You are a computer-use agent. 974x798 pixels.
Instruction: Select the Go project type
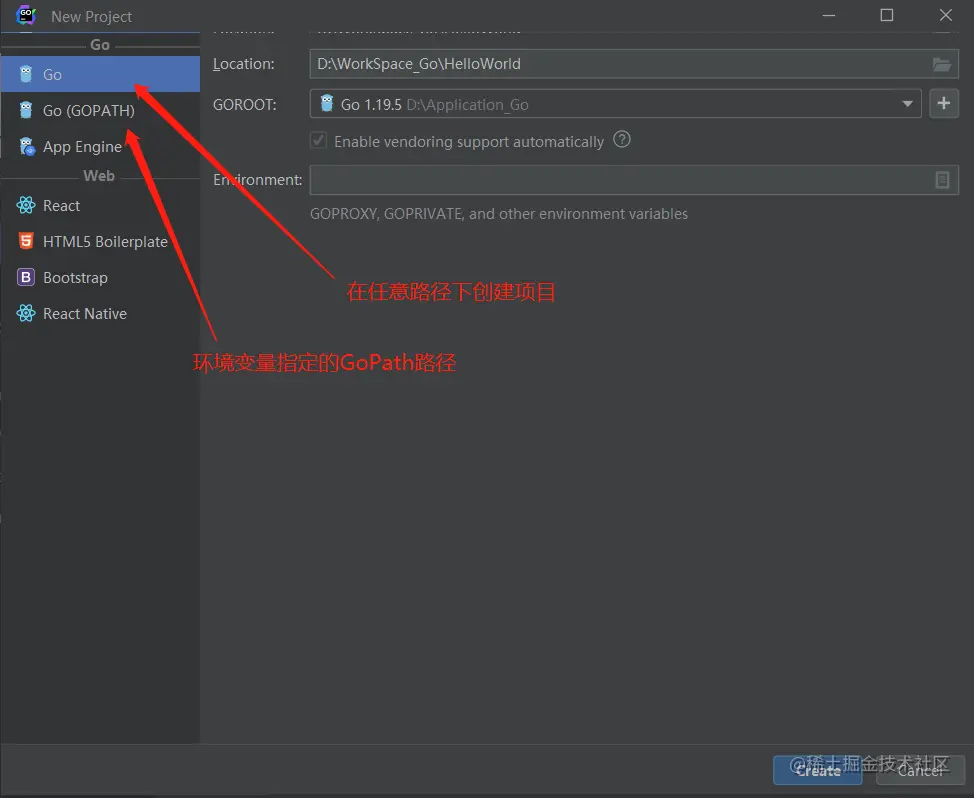coord(100,75)
